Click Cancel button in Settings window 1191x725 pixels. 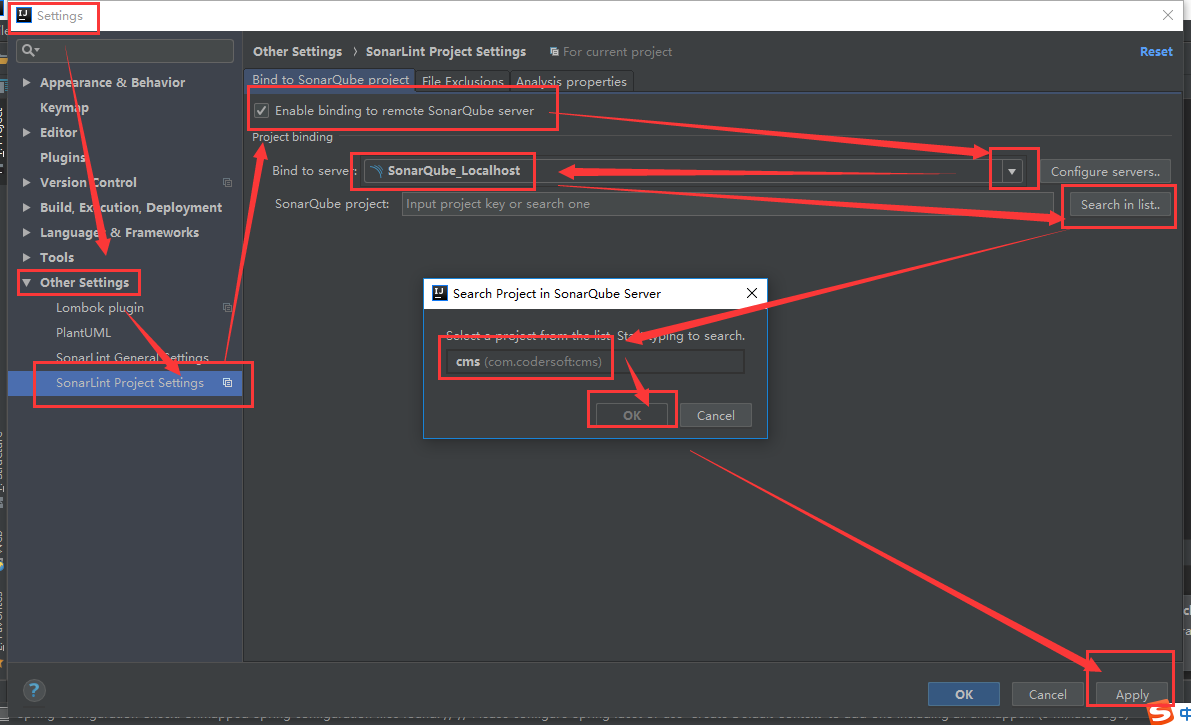1047,695
